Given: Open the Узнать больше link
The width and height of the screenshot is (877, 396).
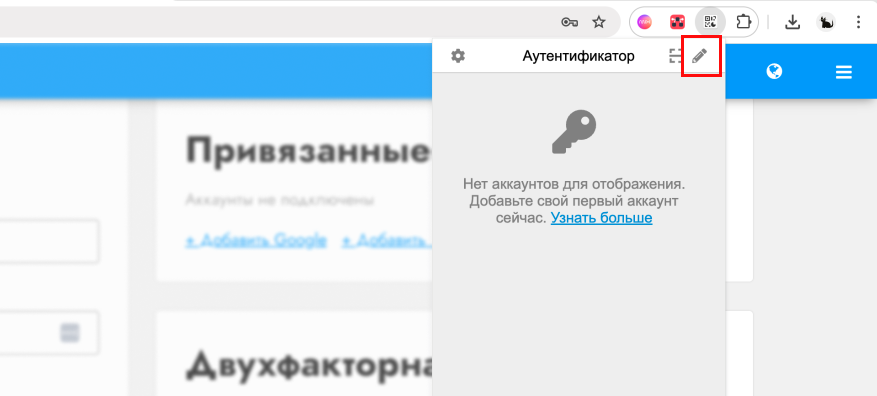Looking at the screenshot, I should (601, 218).
